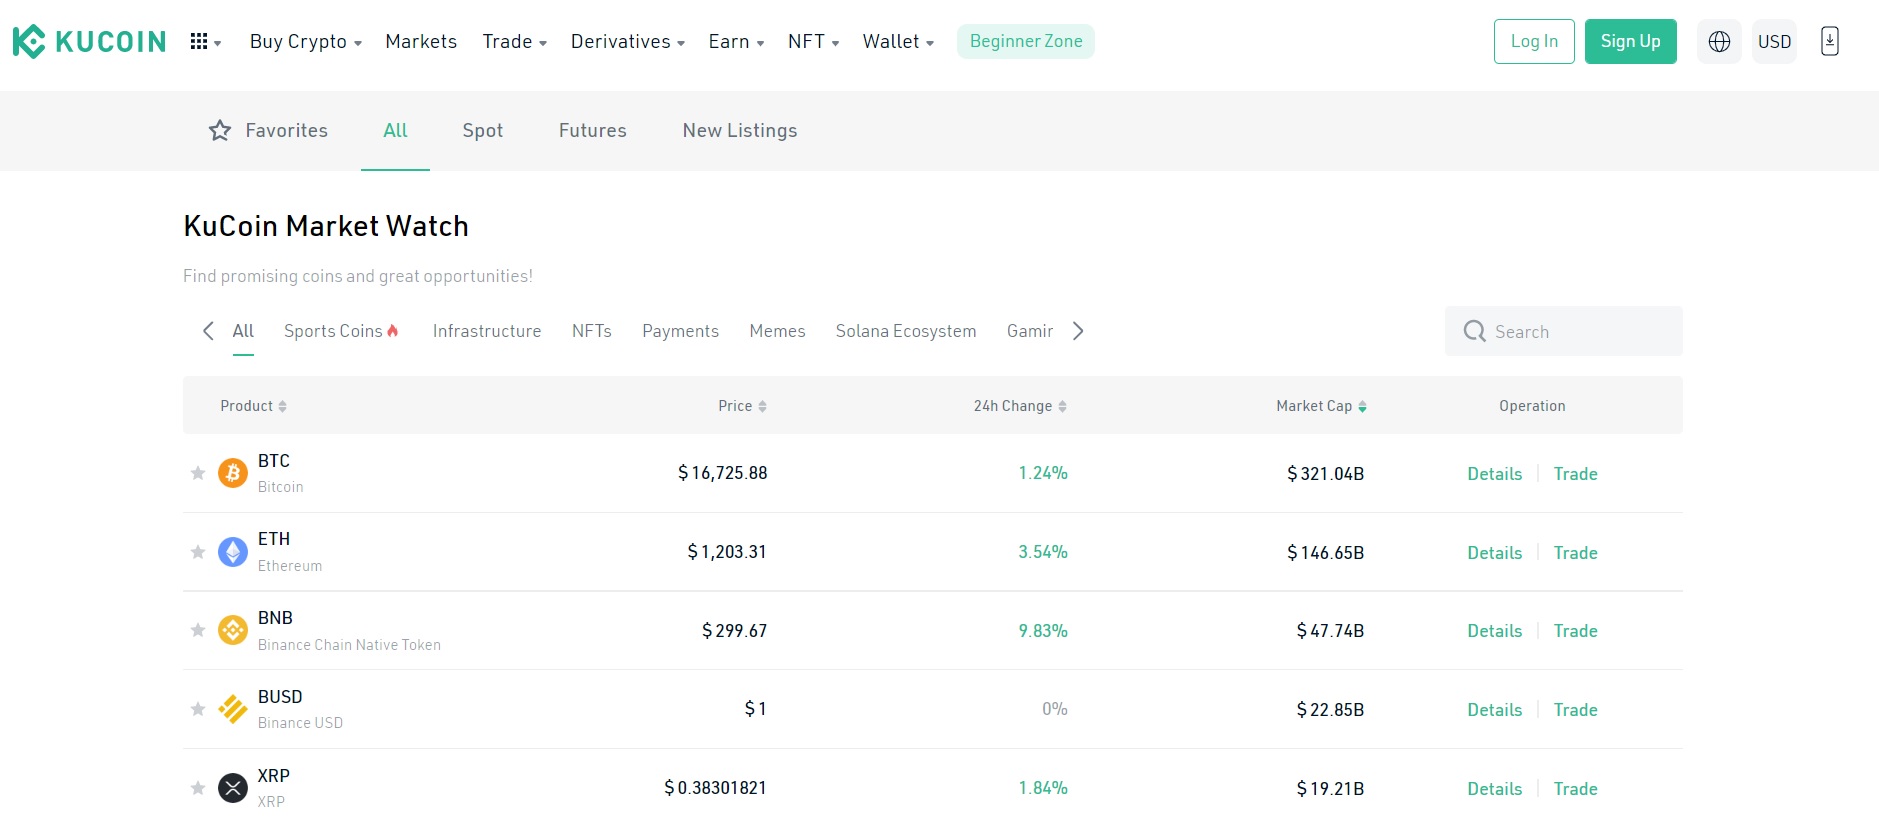Switch to the Futures tab
1879x824 pixels.
pos(592,130)
